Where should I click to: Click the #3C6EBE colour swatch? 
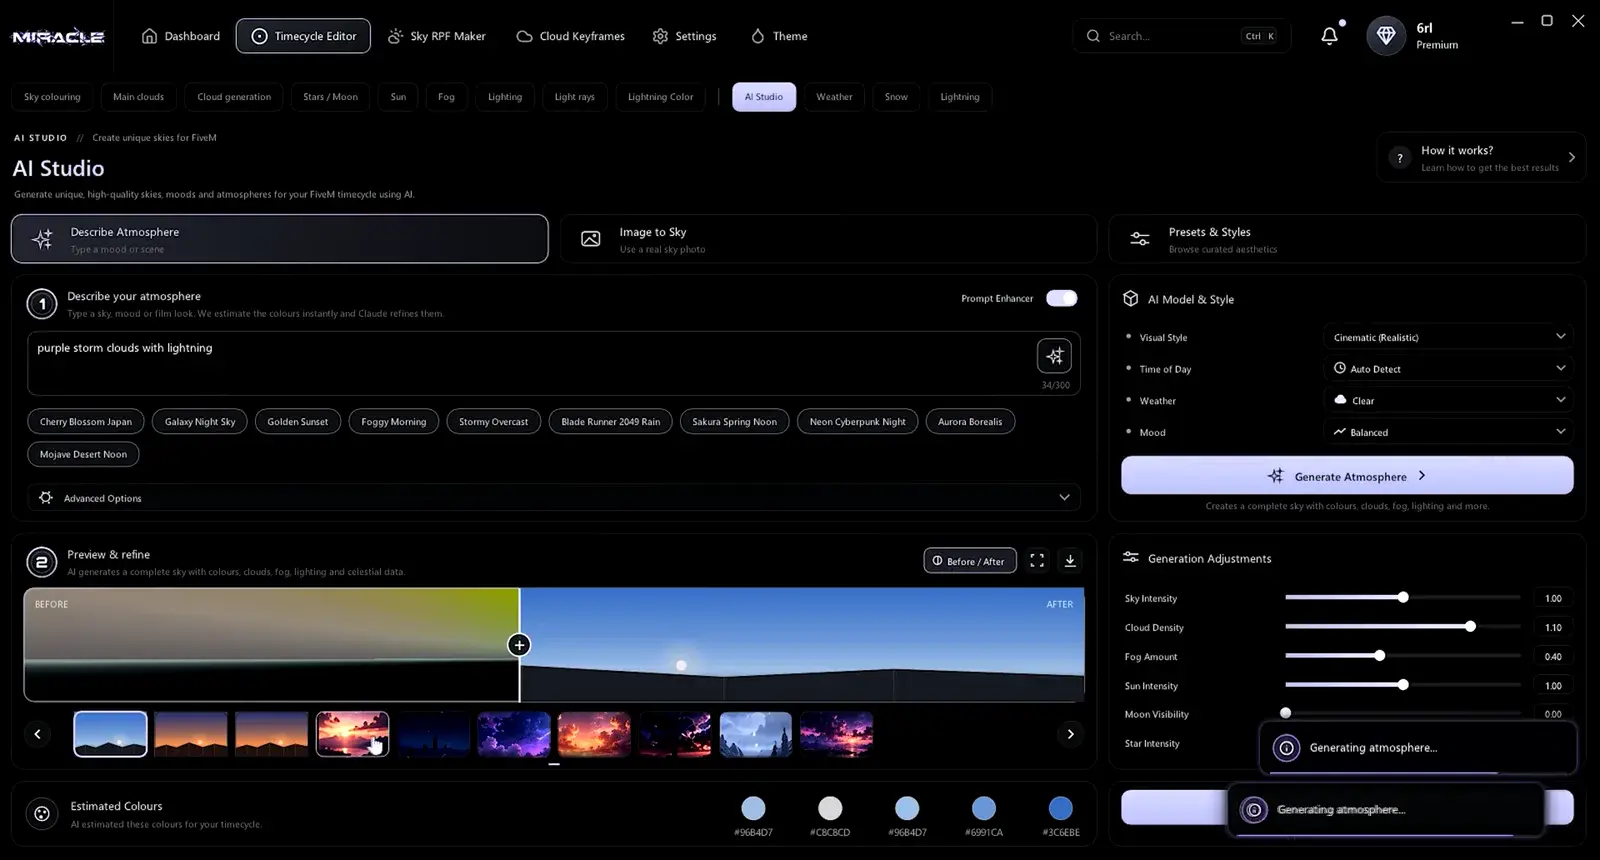1061,808
